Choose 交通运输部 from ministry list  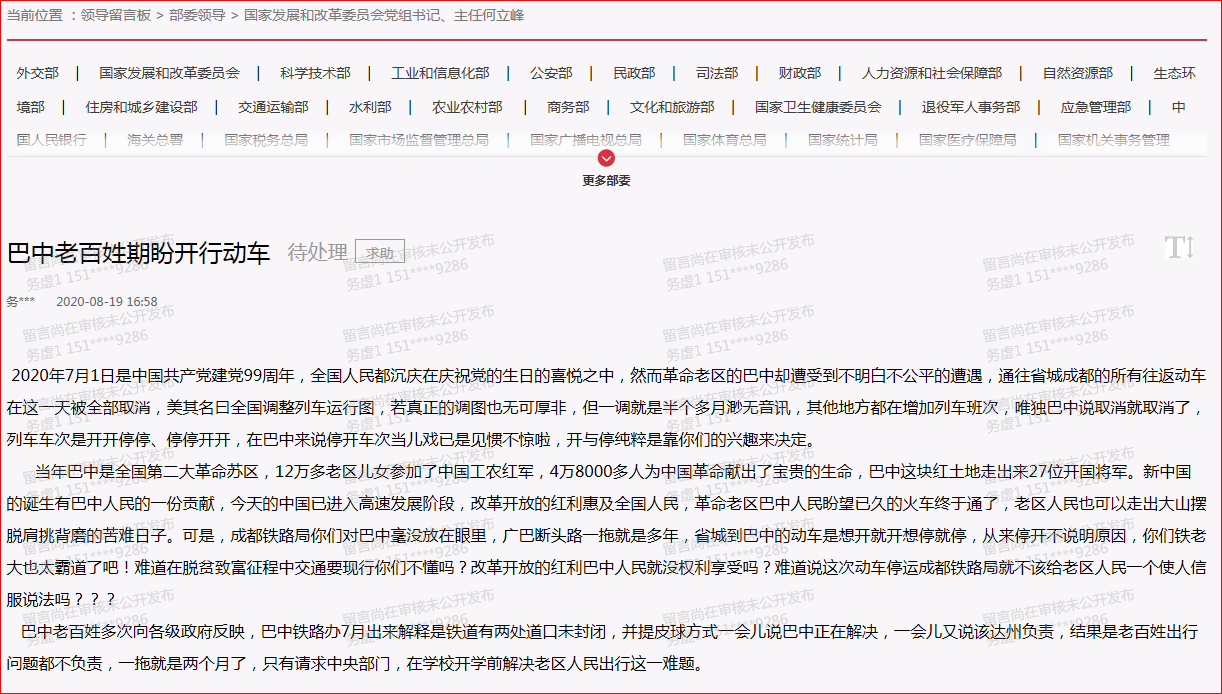click(x=273, y=107)
